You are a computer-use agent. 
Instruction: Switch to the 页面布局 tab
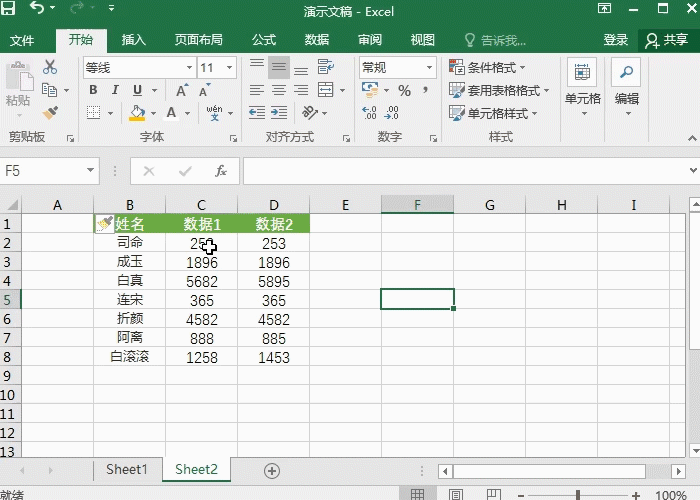click(x=199, y=40)
